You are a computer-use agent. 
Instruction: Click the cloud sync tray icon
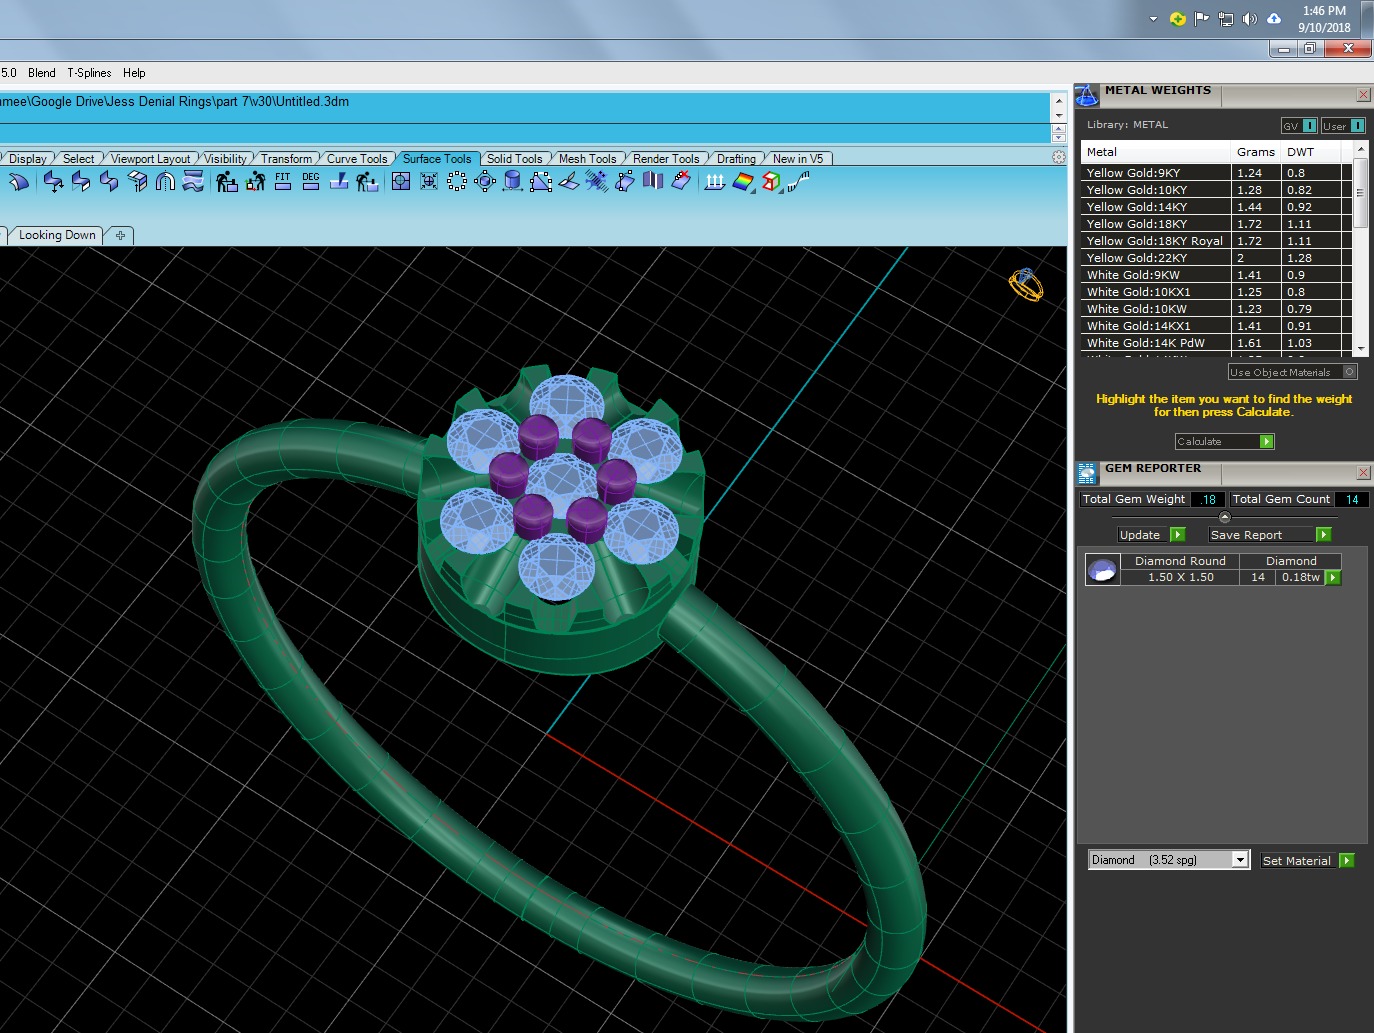pos(1274,19)
